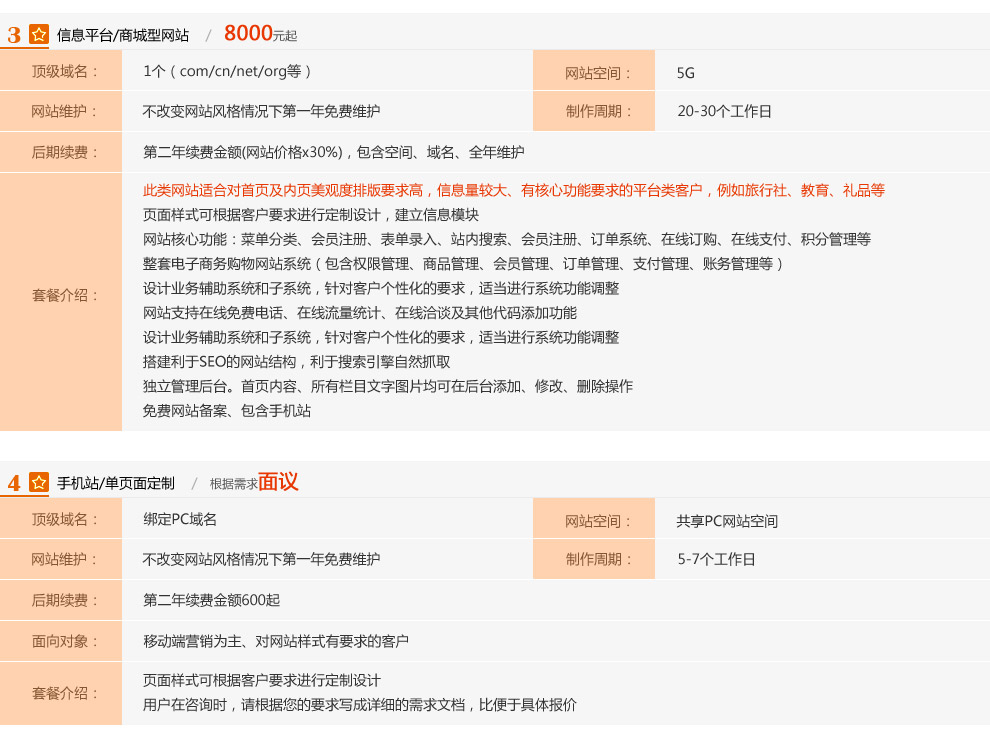Click the 5-7个工作日 value

tap(716, 559)
